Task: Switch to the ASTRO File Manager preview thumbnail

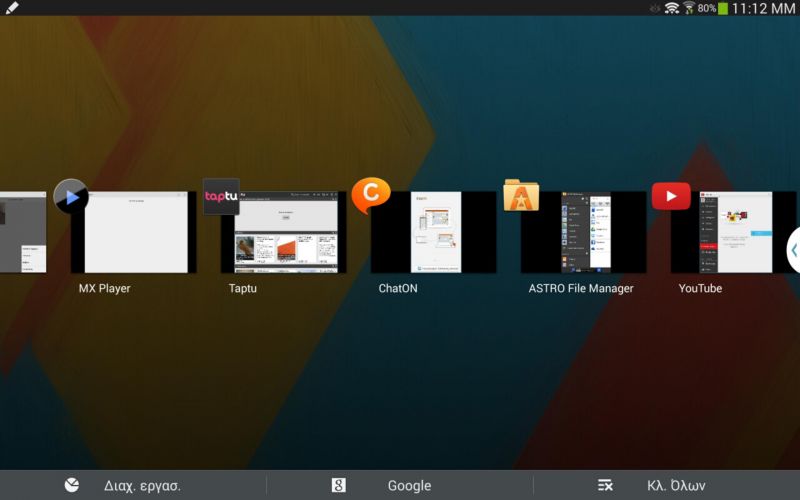Action: point(584,232)
